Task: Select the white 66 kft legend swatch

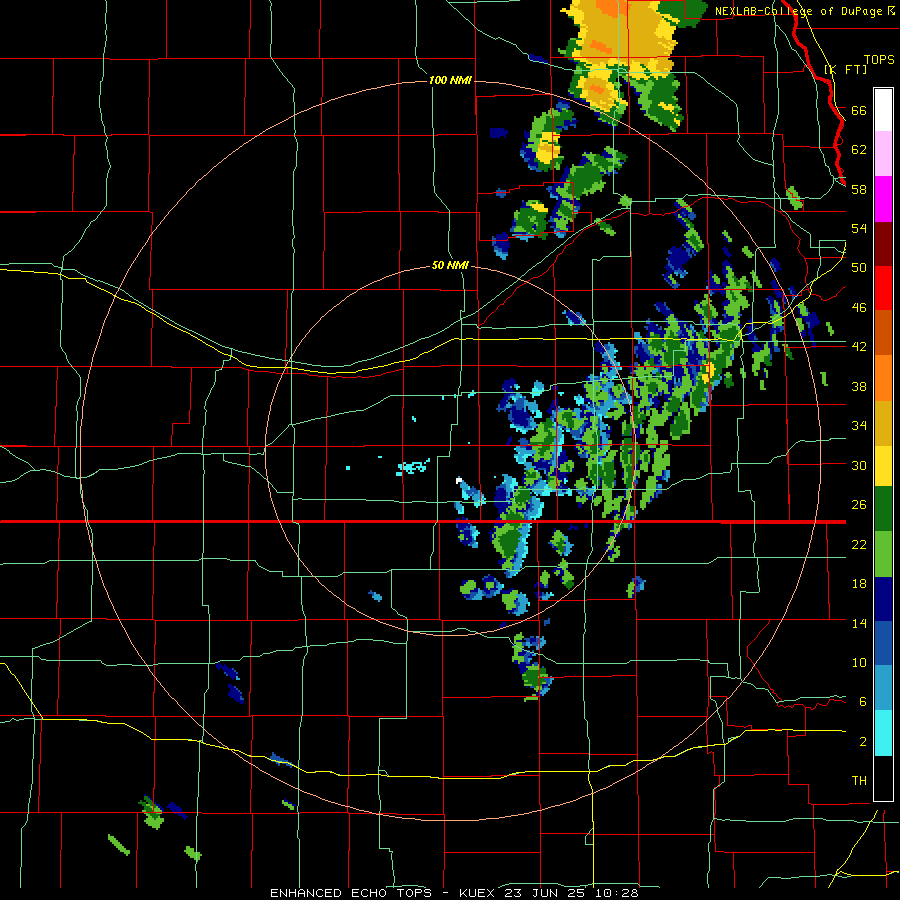Action: (x=883, y=110)
